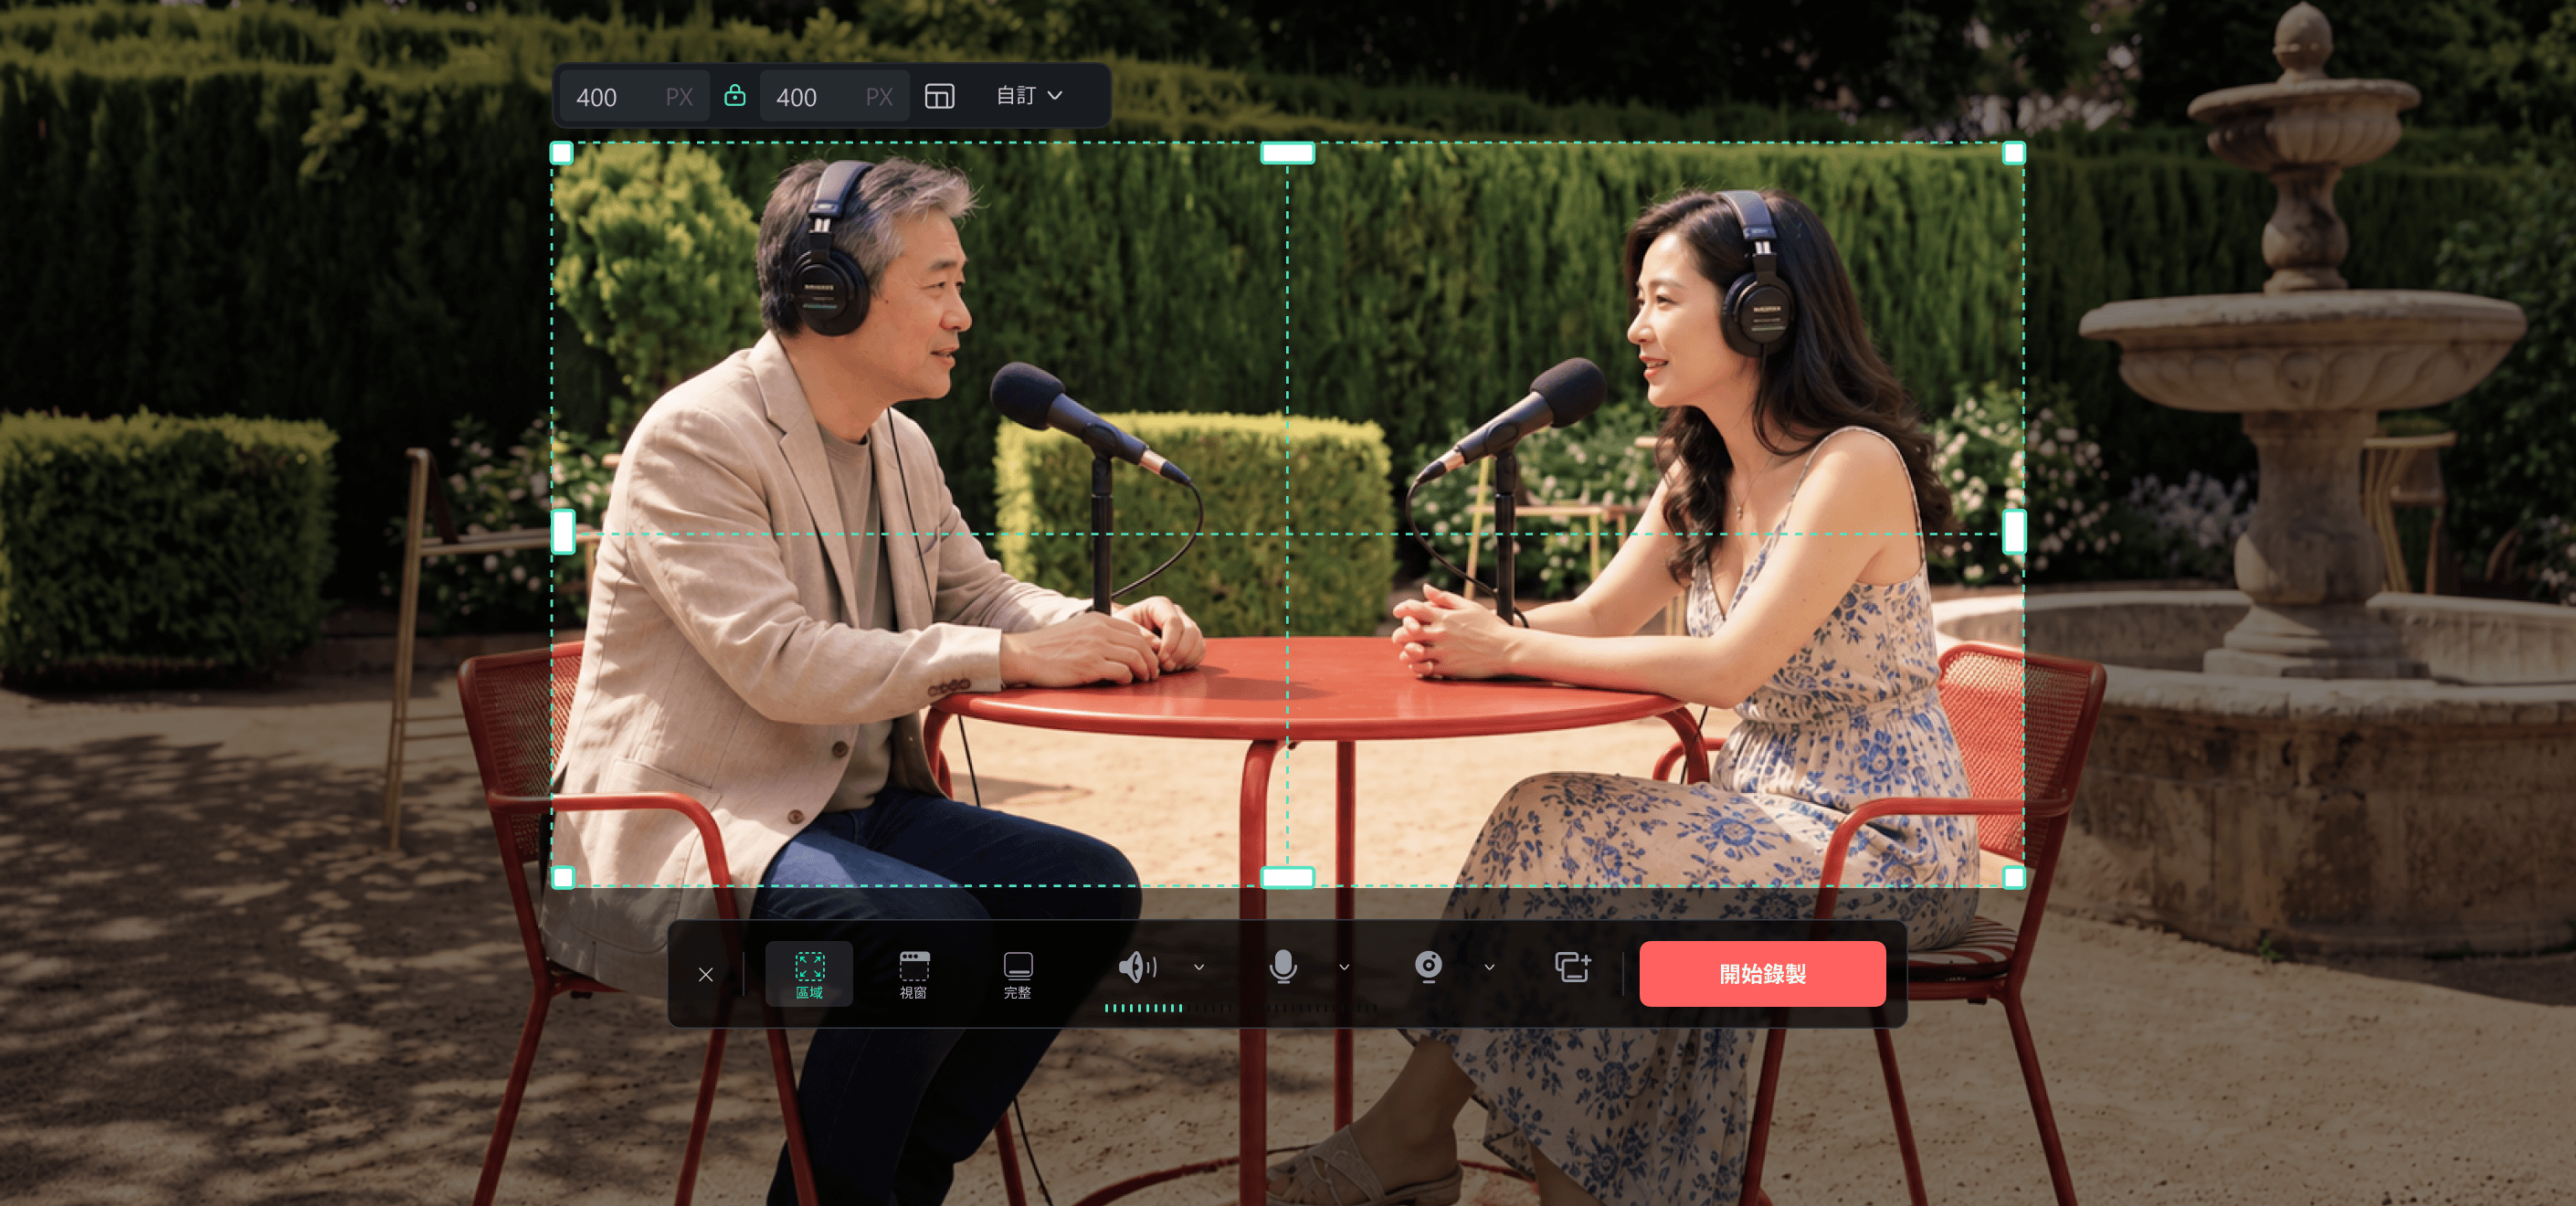Viewport: 2576px width, 1206px height.
Task: Select the 完整 full screen capture mode
Action: [x=1017, y=974]
